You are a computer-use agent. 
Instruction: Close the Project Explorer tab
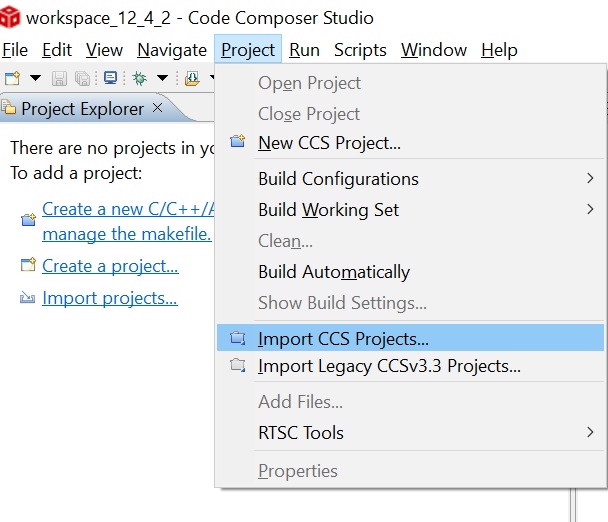[157, 108]
